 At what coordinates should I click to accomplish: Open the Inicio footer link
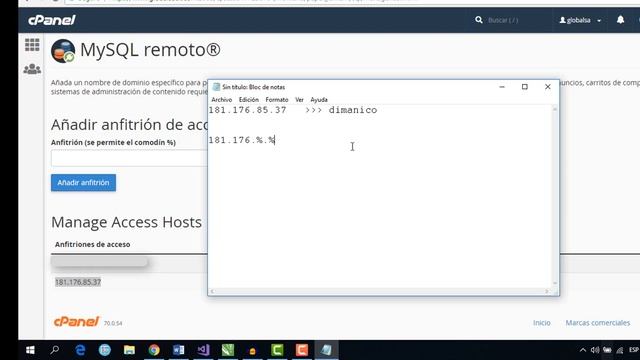tap(542, 322)
